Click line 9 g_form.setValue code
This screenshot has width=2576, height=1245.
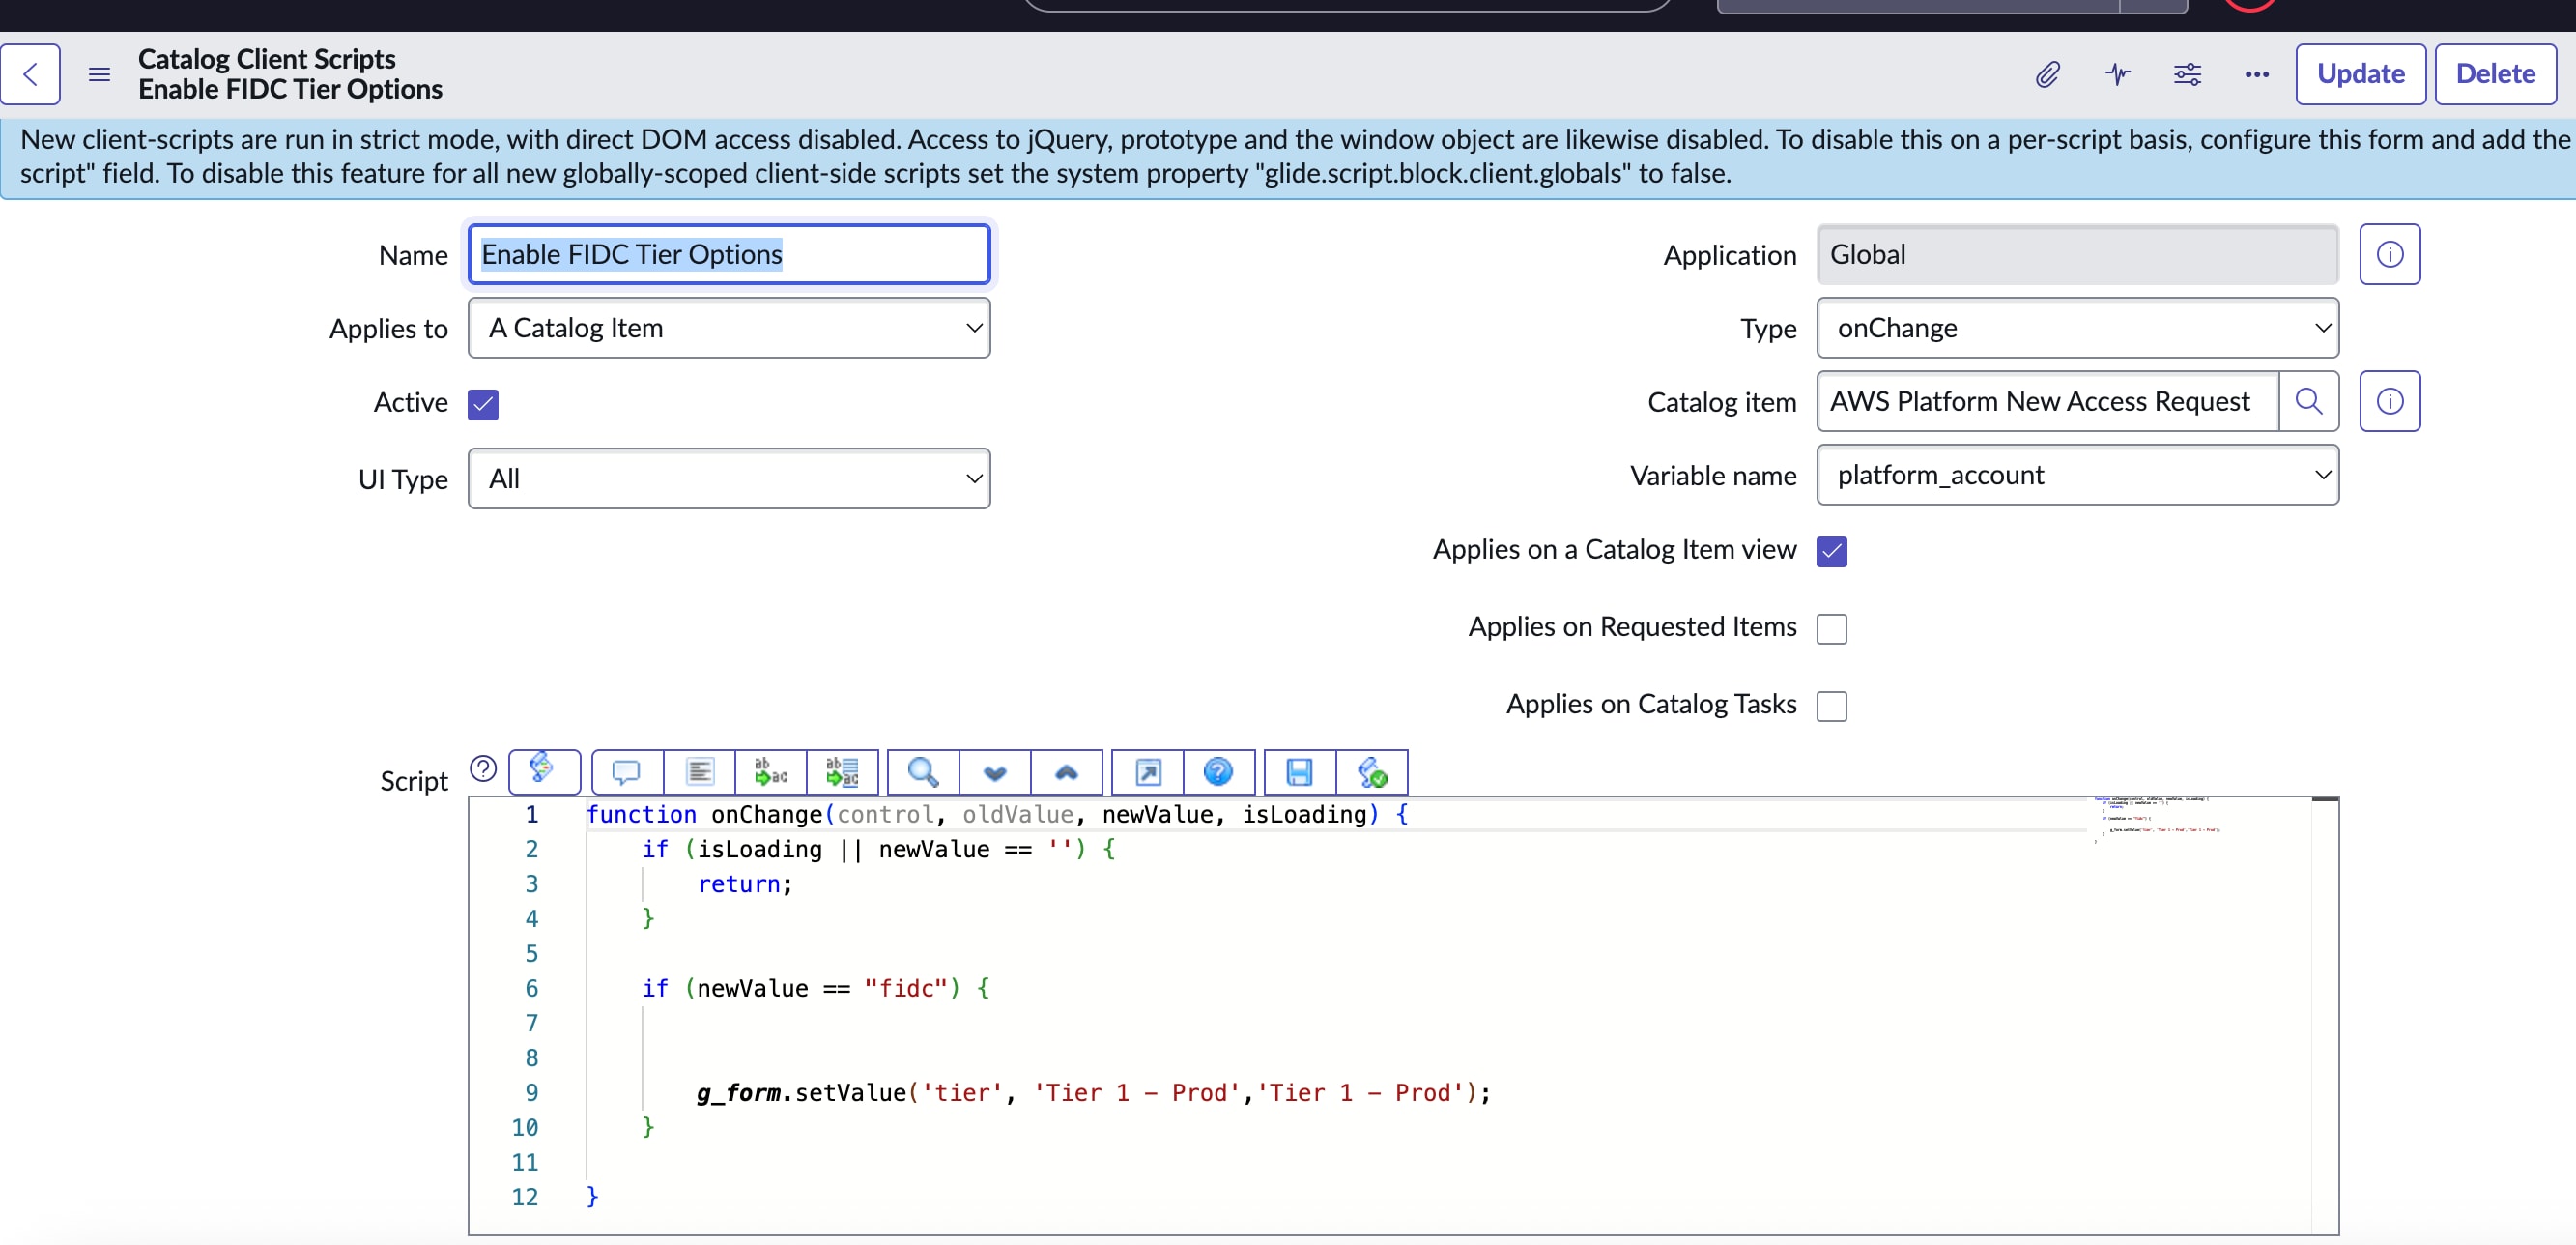[x=1093, y=1093]
